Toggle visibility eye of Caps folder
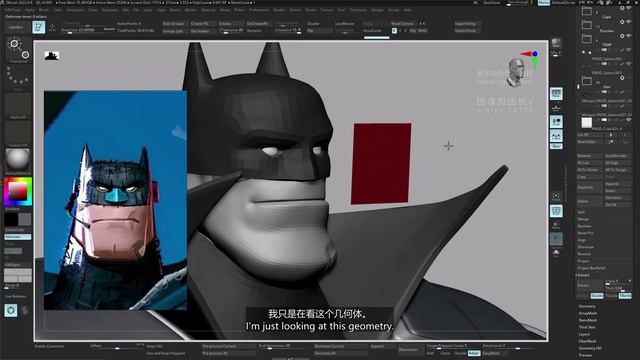The height and width of the screenshot is (360, 640). point(629,8)
